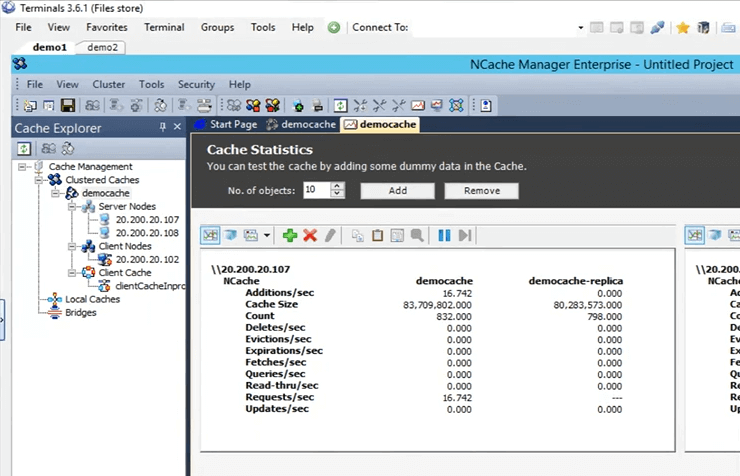Collapse the Clustered Caches tree node
The width and height of the screenshot is (740, 476).
39,180
